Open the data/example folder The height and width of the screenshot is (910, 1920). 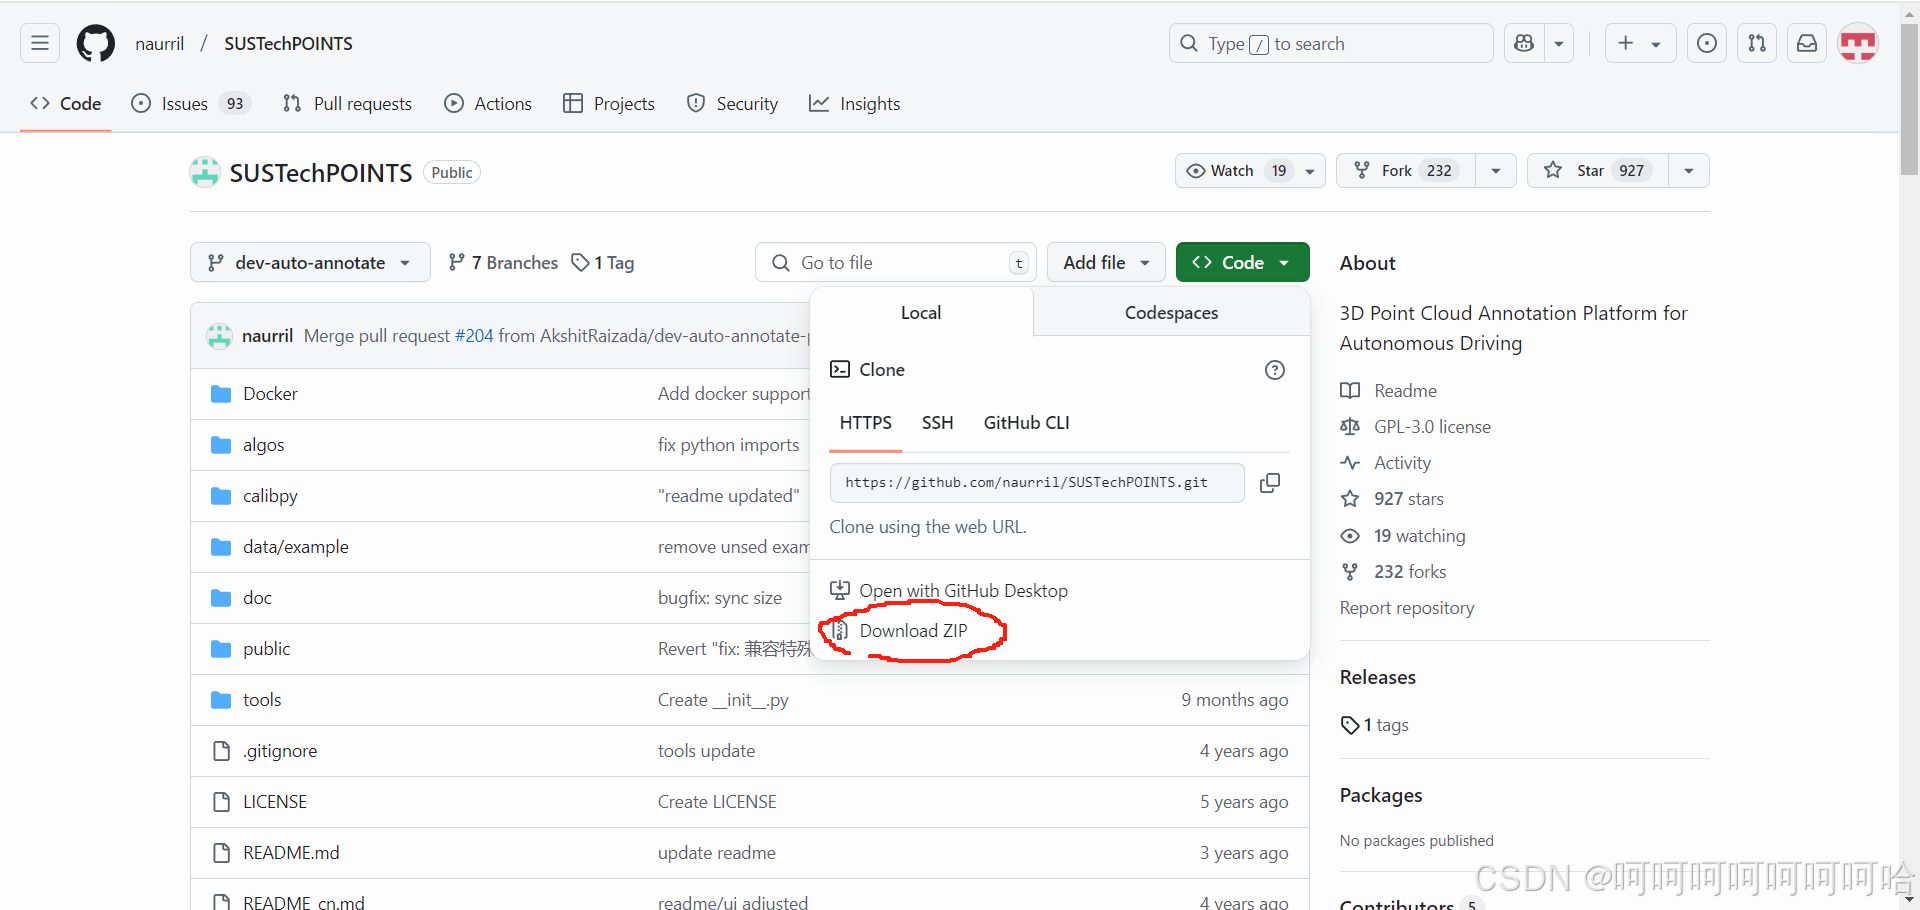(x=296, y=547)
